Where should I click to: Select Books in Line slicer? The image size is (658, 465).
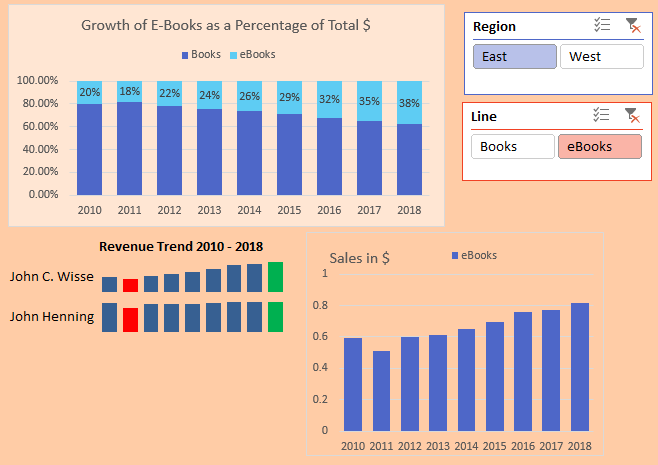[x=512, y=147]
